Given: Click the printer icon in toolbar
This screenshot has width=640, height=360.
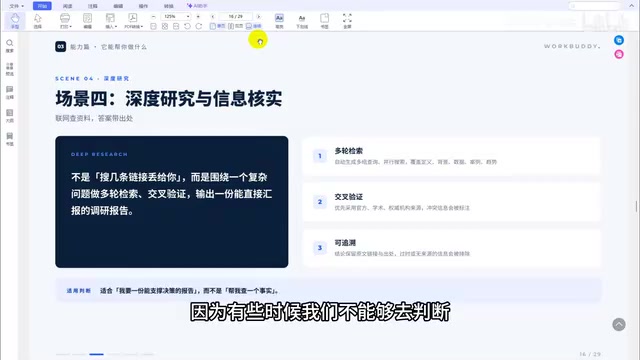Looking at the screenshot, I should coord(65,18).
